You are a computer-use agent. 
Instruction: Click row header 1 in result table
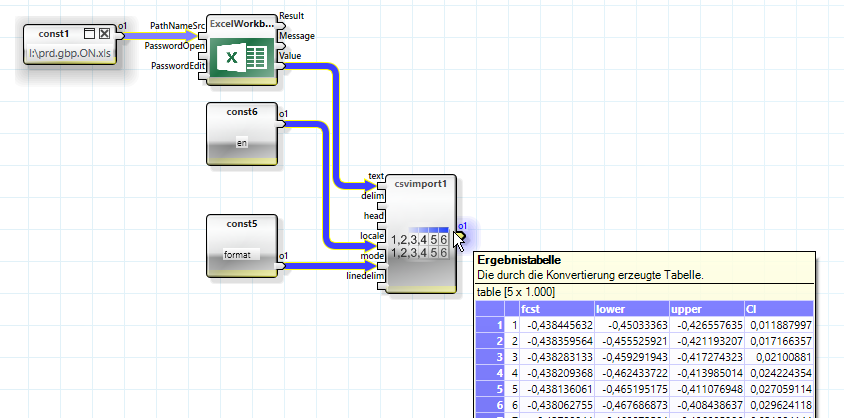[490, 325]
